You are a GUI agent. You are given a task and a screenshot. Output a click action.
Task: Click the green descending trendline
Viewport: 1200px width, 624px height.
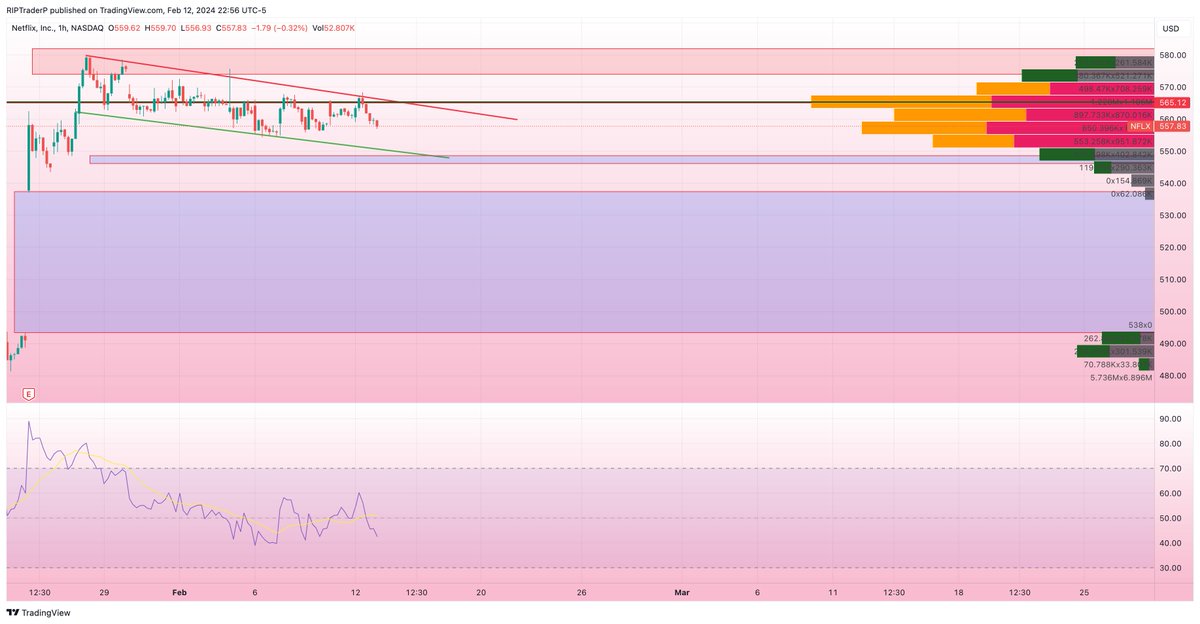pos(262,135)
